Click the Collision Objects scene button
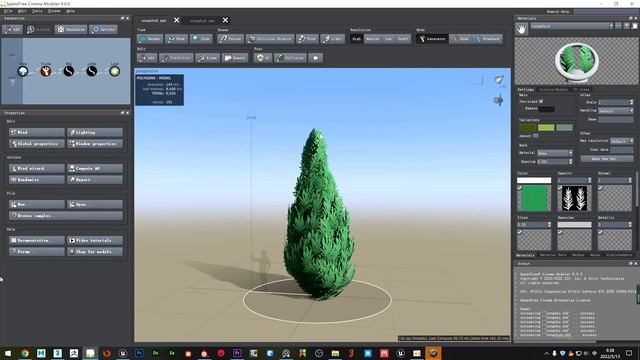Image resolution: width=640 pixels, height=360 pixels. click(270, 39)
